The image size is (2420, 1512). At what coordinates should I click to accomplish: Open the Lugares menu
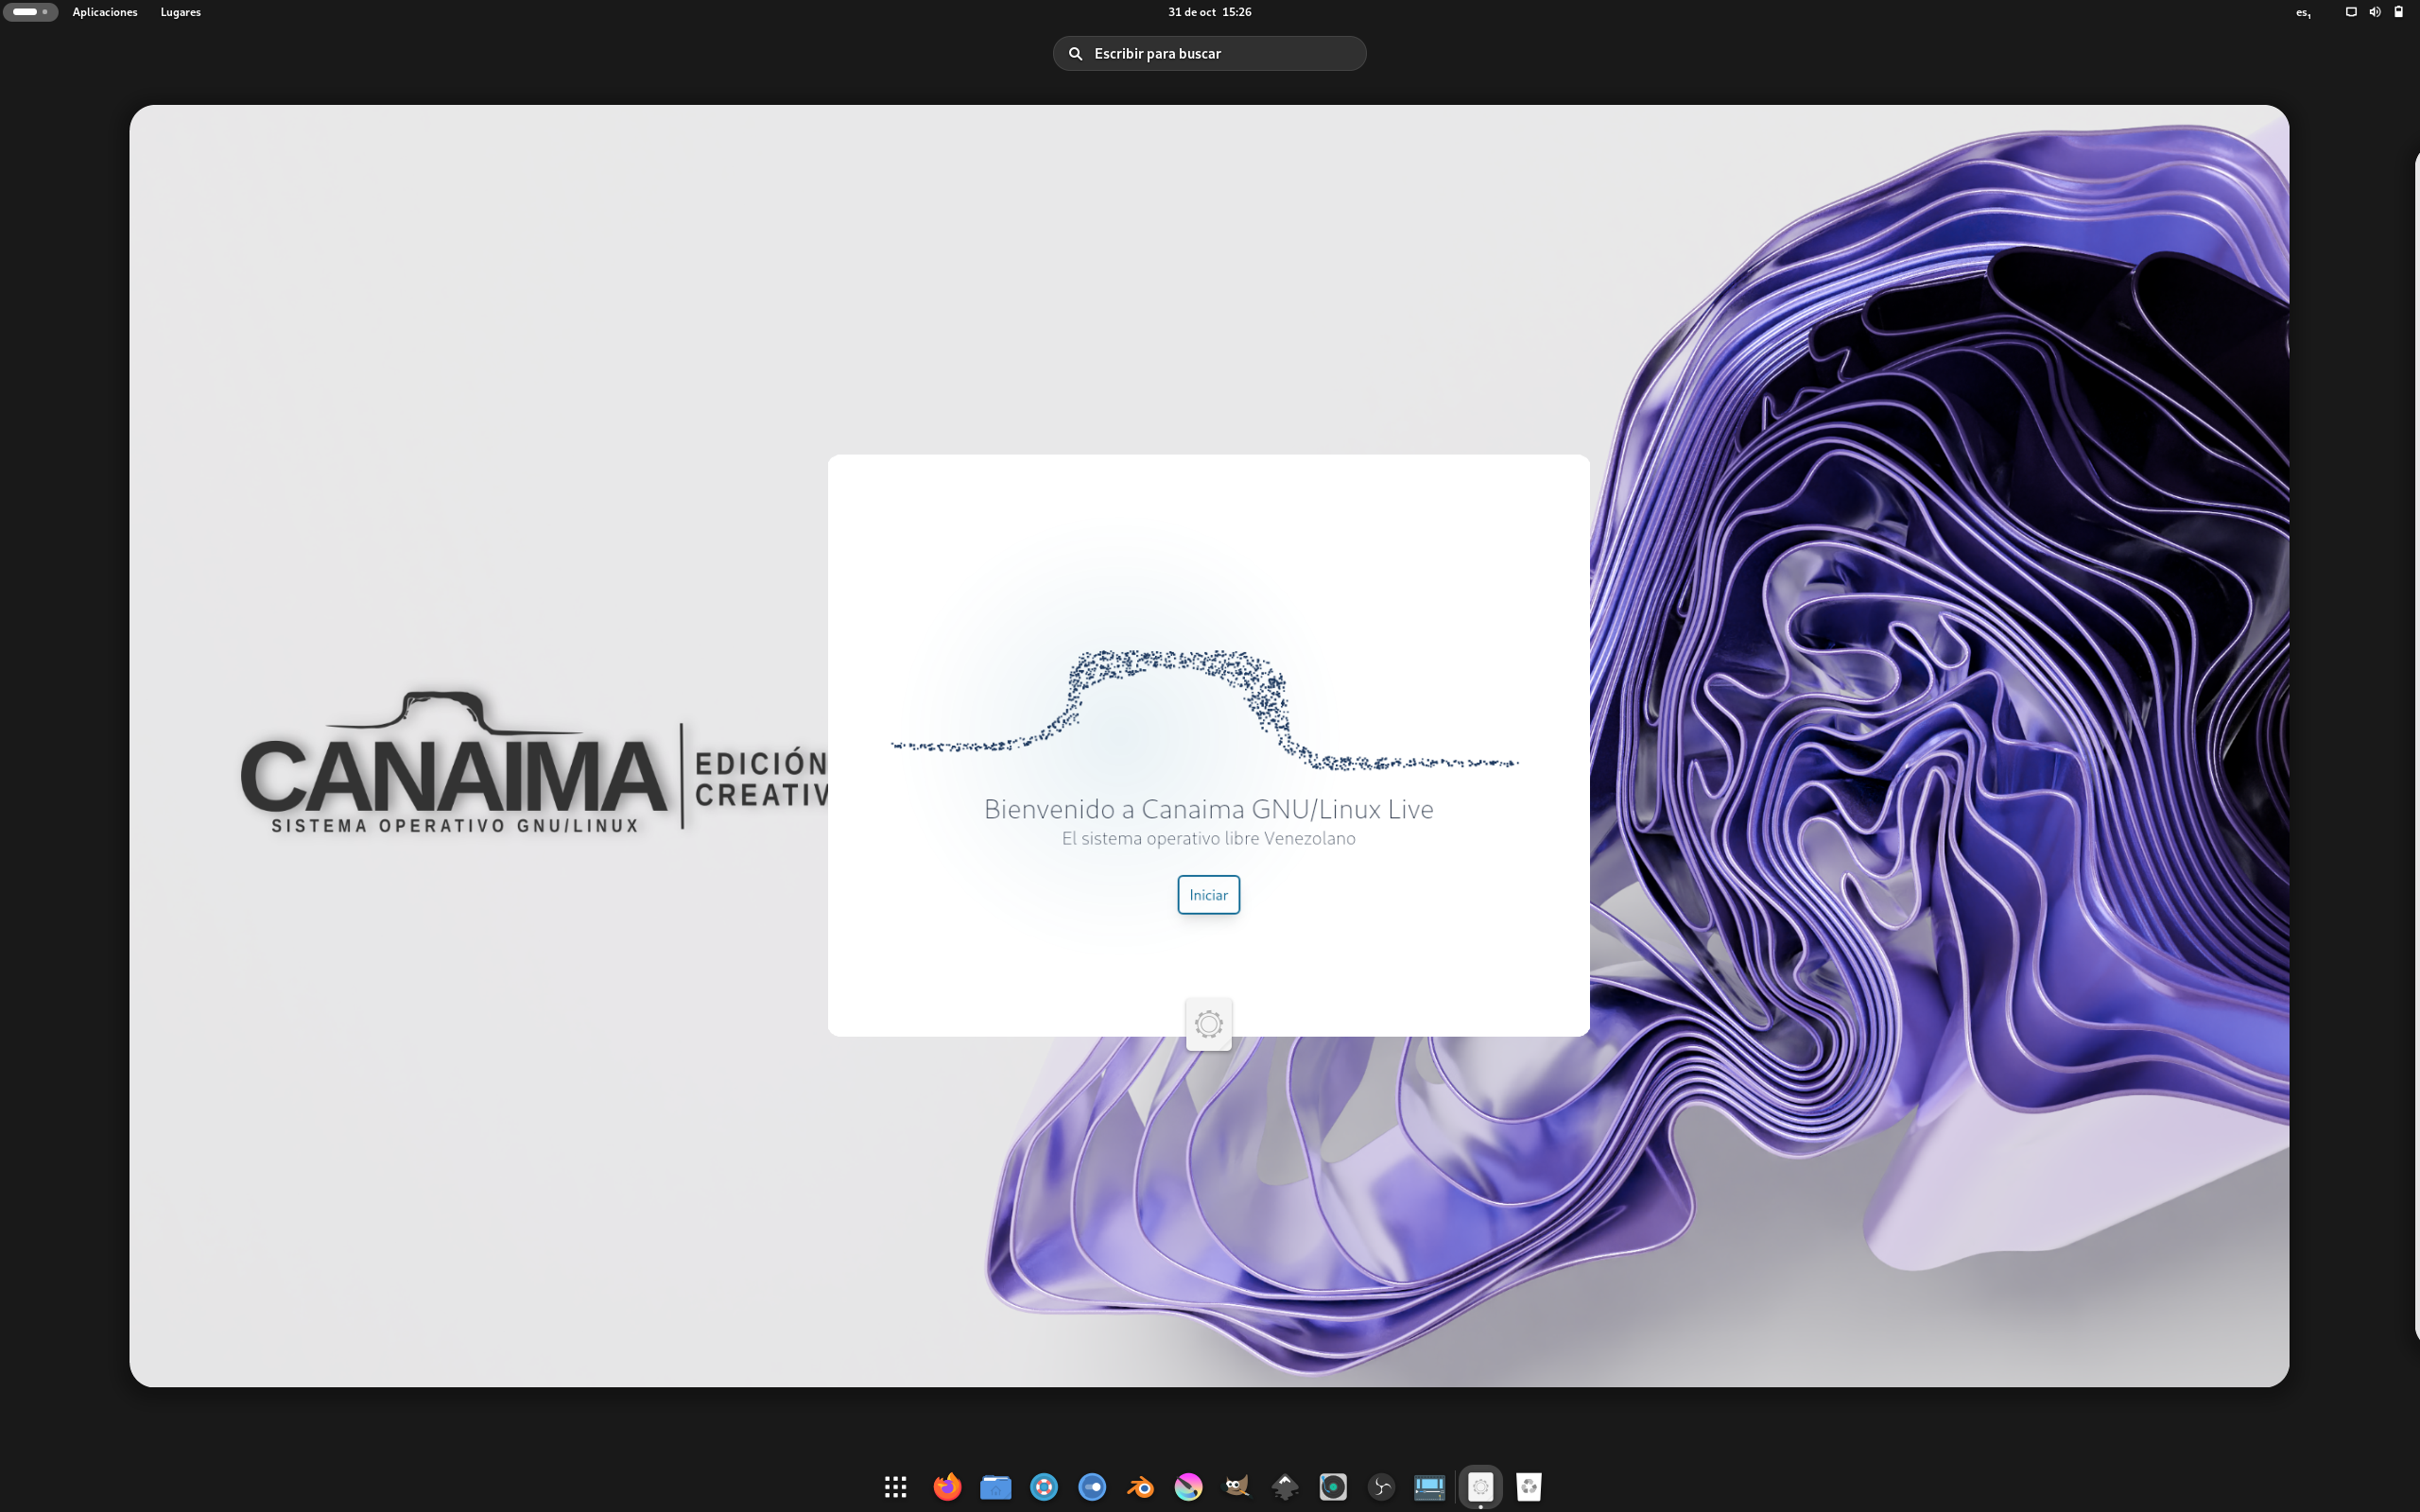(x=180, y=12)
